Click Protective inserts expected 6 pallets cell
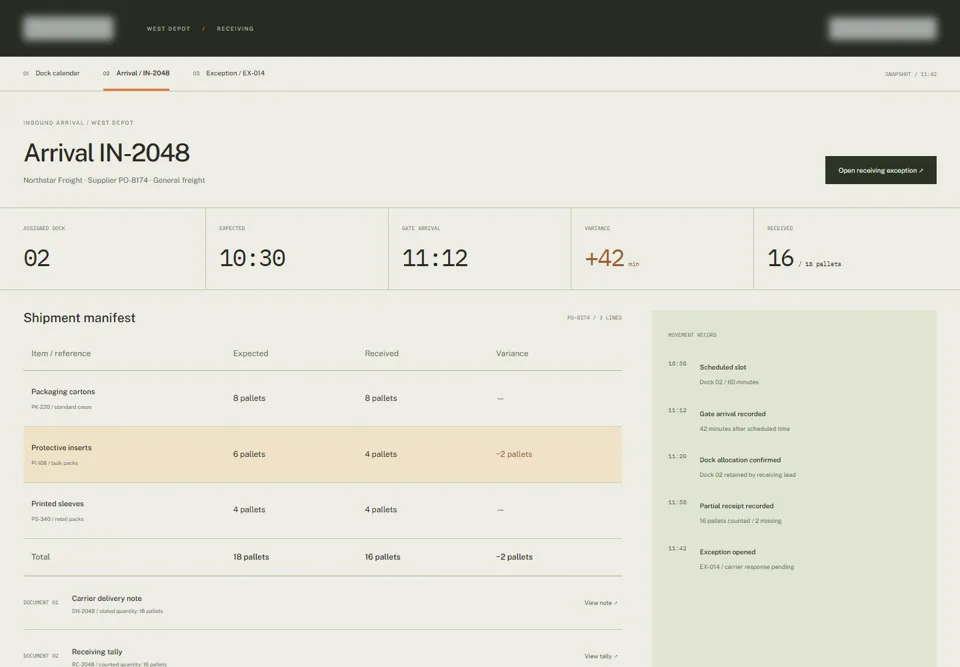960x667 pixels. [249, 454]
